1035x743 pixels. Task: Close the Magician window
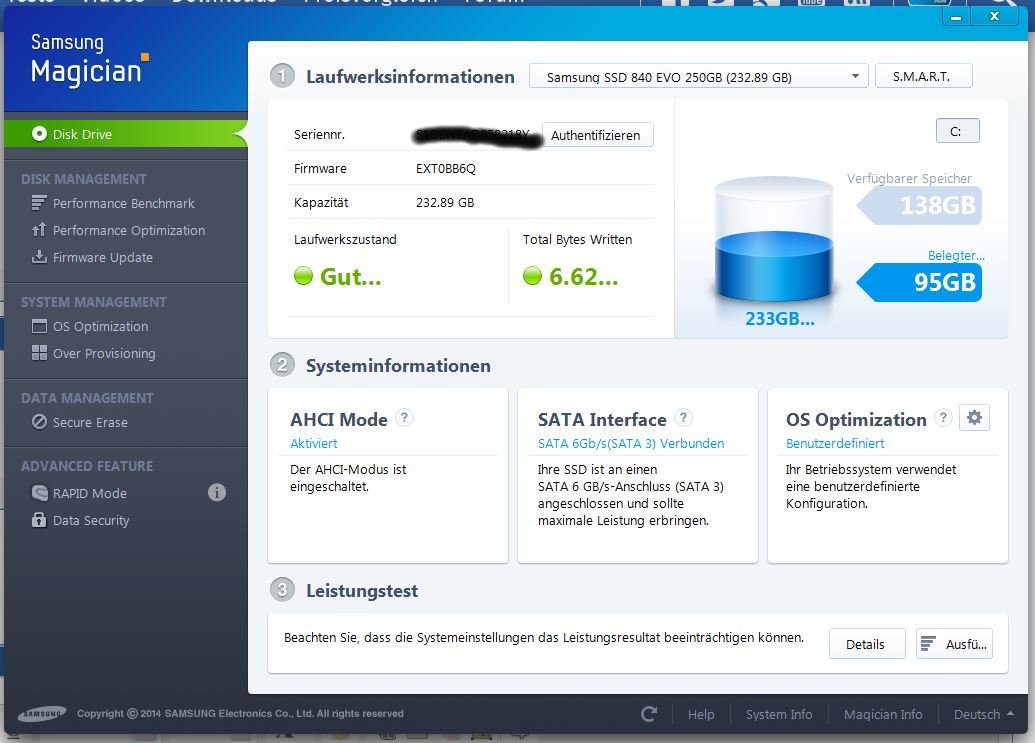click(x=994, y=16)
